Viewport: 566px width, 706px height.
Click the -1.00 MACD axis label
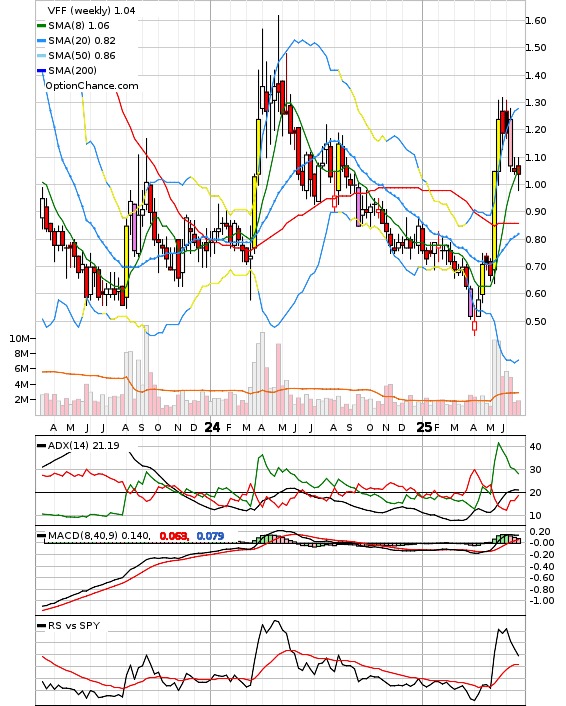(541, 601)
